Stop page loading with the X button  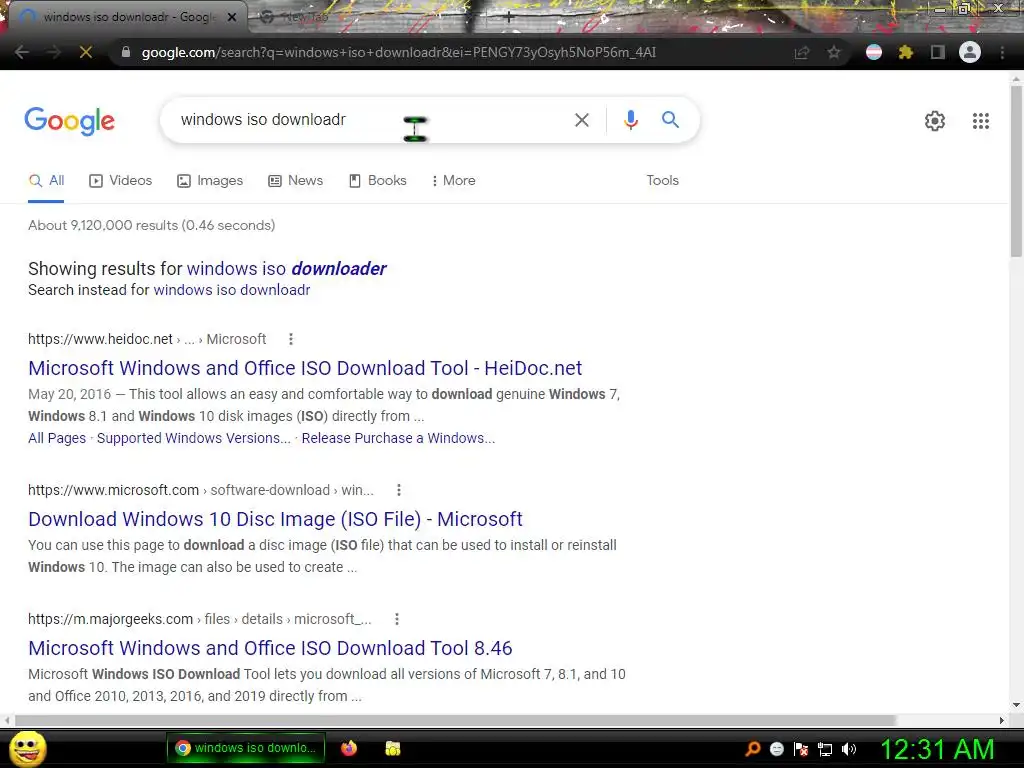click(86, 52)
